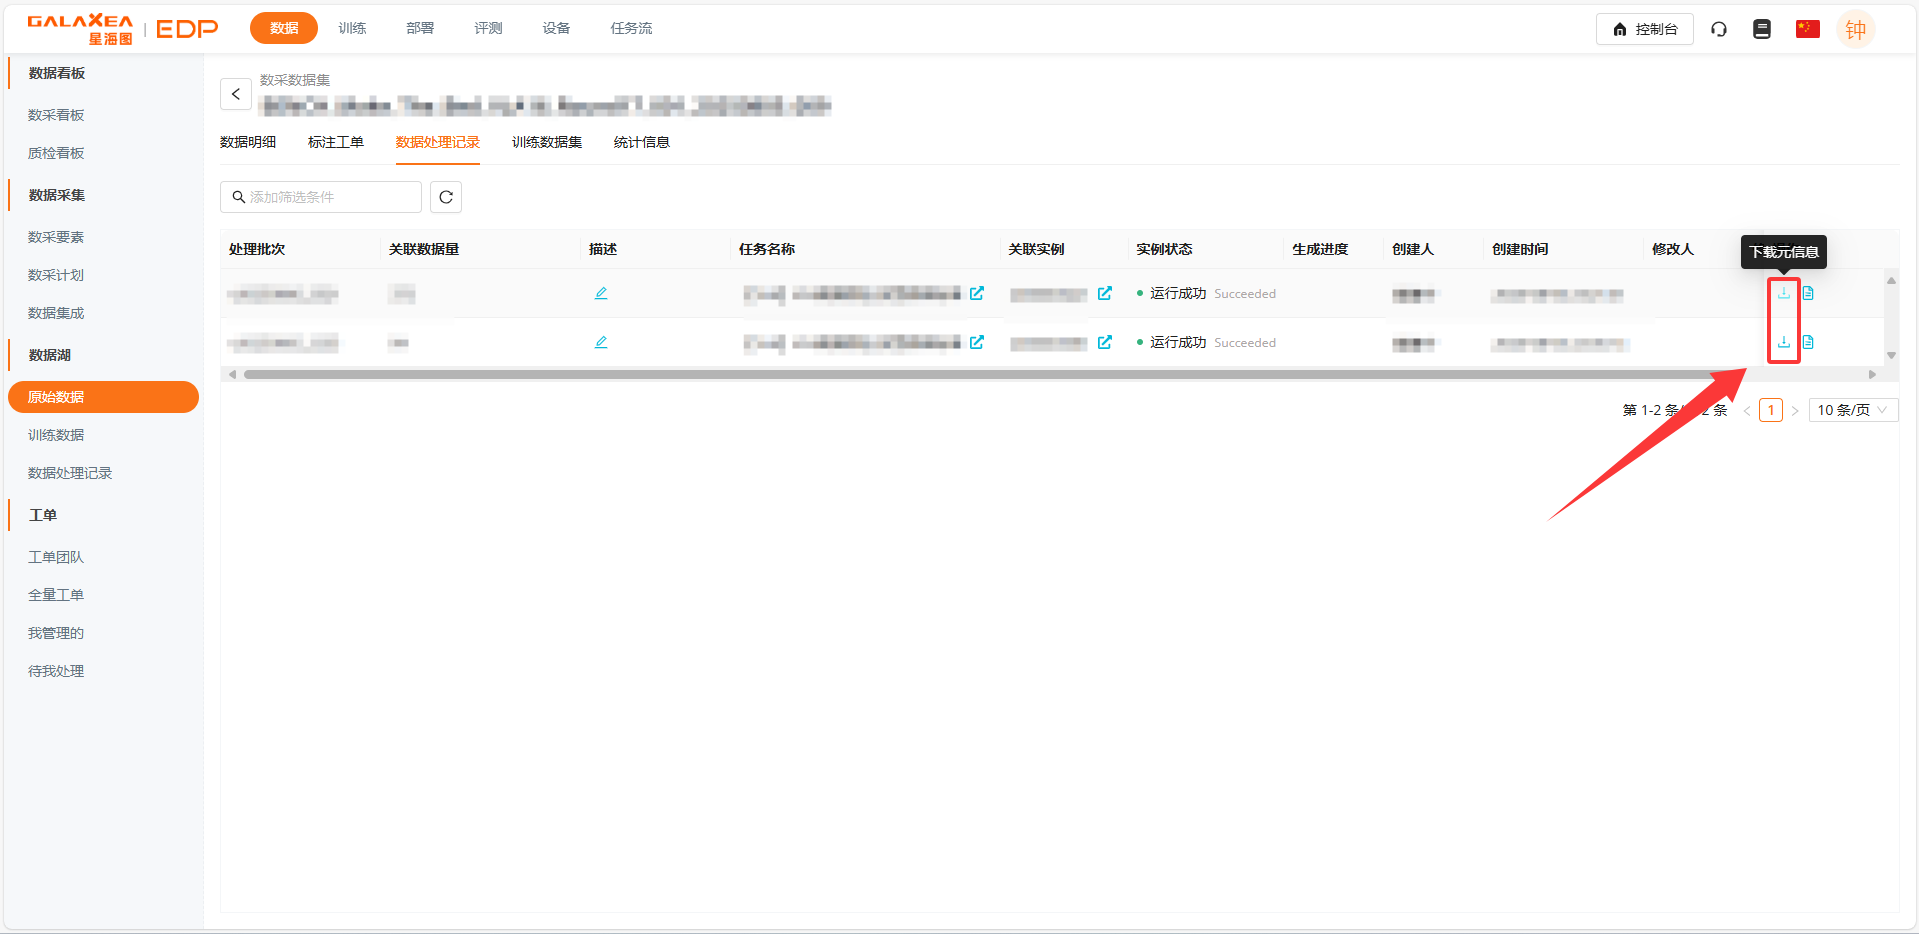Edit description pencil icon in first row

coord(601,293)
